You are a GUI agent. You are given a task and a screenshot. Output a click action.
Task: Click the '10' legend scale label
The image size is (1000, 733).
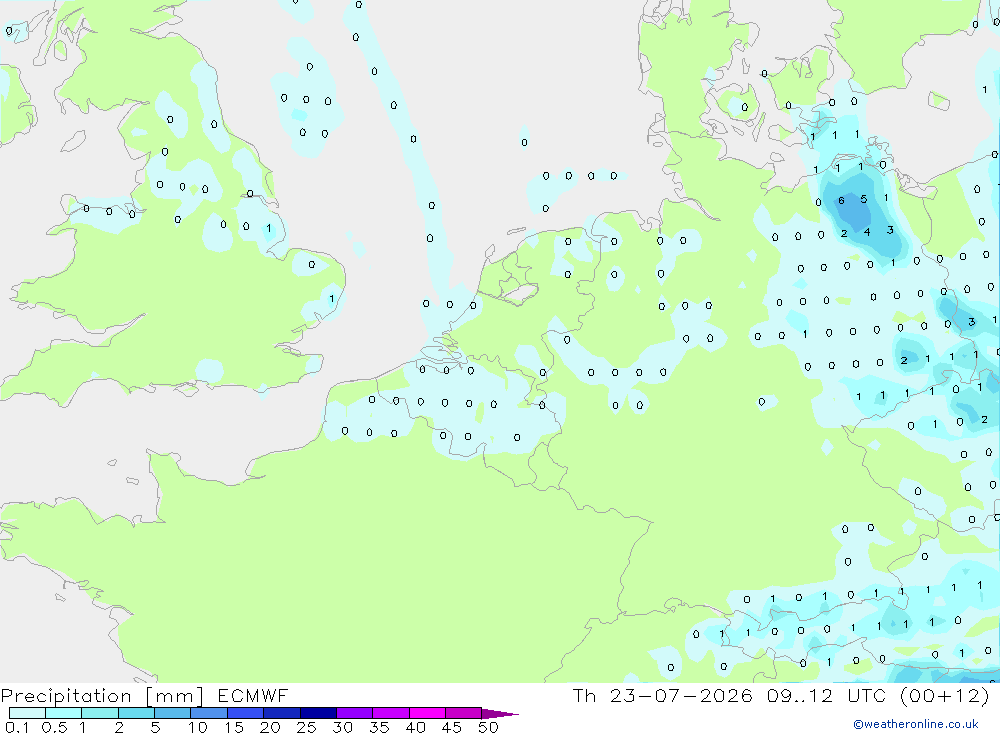point(198,727)
